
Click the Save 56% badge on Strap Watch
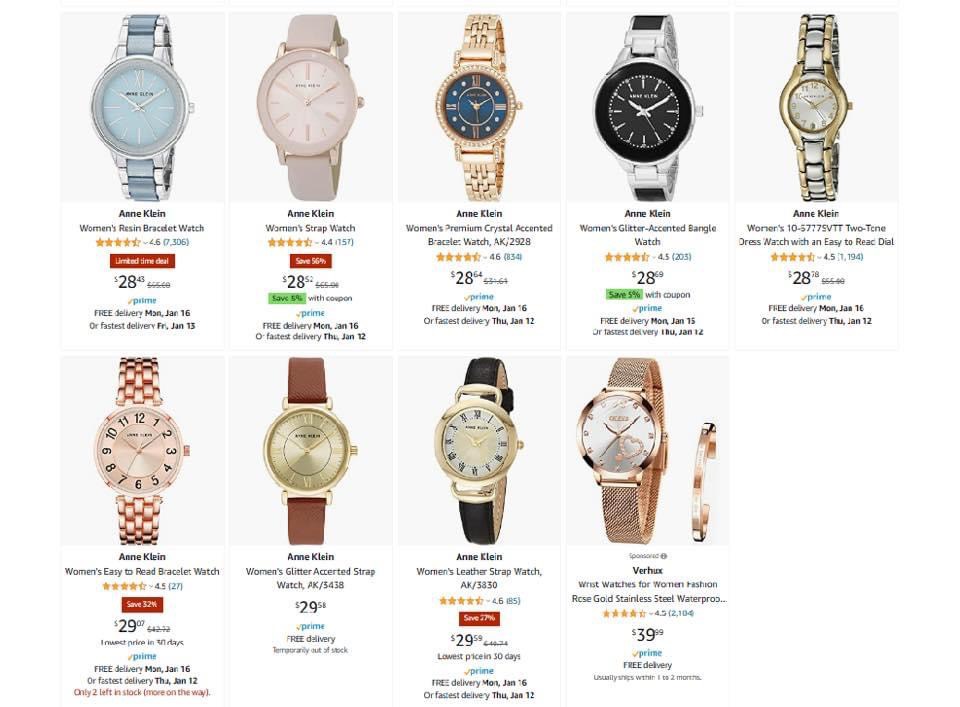pyautogui.click(x=310, y=261)
